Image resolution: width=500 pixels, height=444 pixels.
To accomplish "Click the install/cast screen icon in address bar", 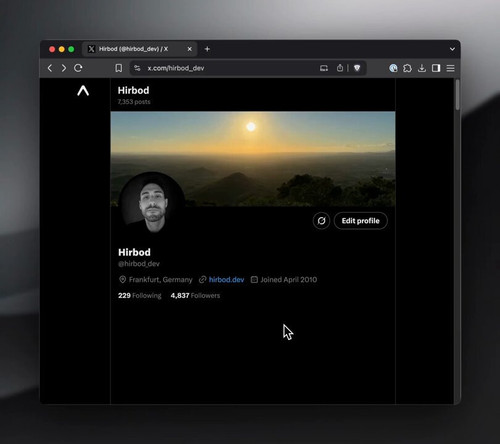I will coord(324,68).
